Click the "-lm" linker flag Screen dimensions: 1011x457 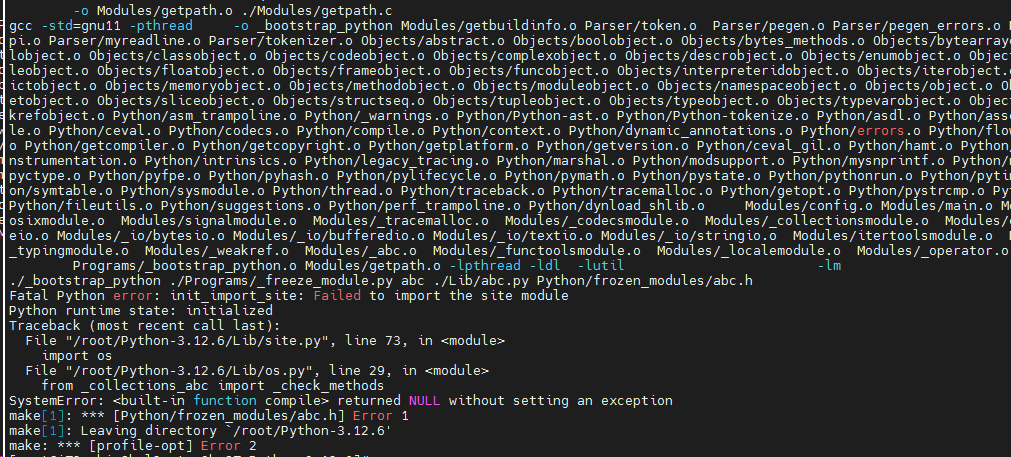tap(829, 266)
